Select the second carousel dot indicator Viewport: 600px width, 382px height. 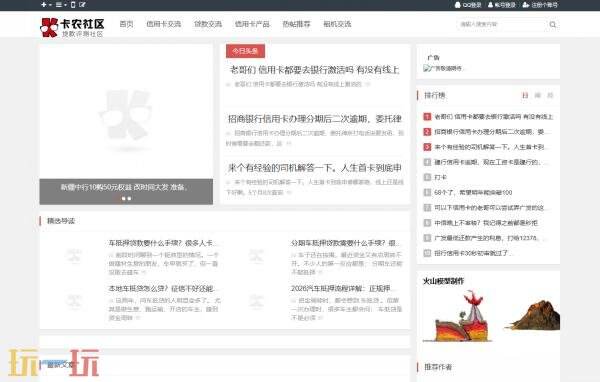(129, 198)
